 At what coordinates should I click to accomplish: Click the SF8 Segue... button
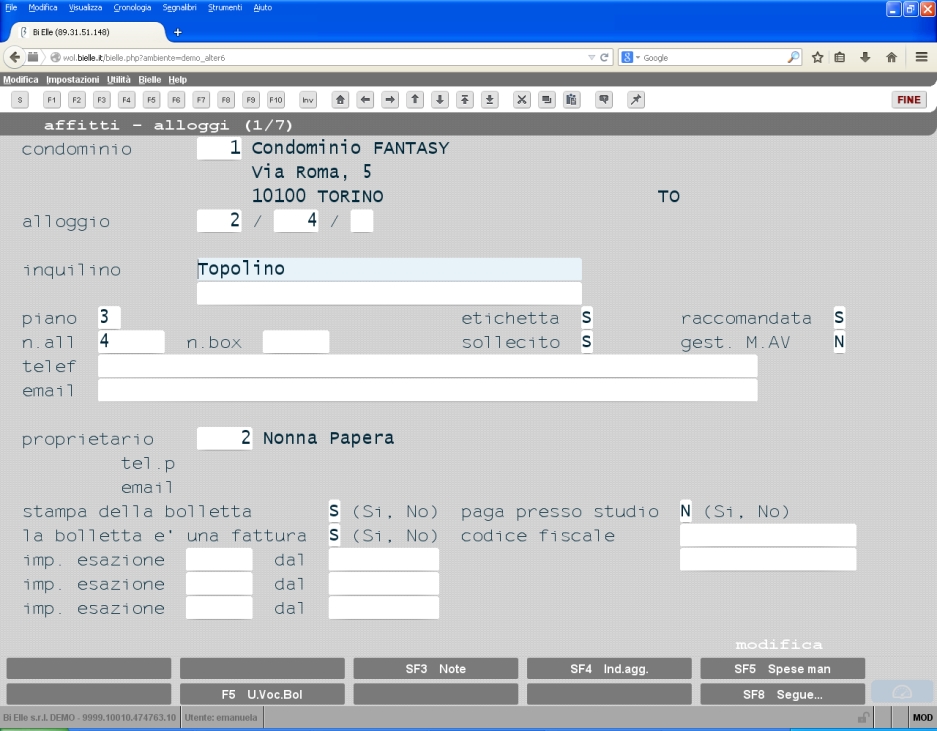point(782,695)
